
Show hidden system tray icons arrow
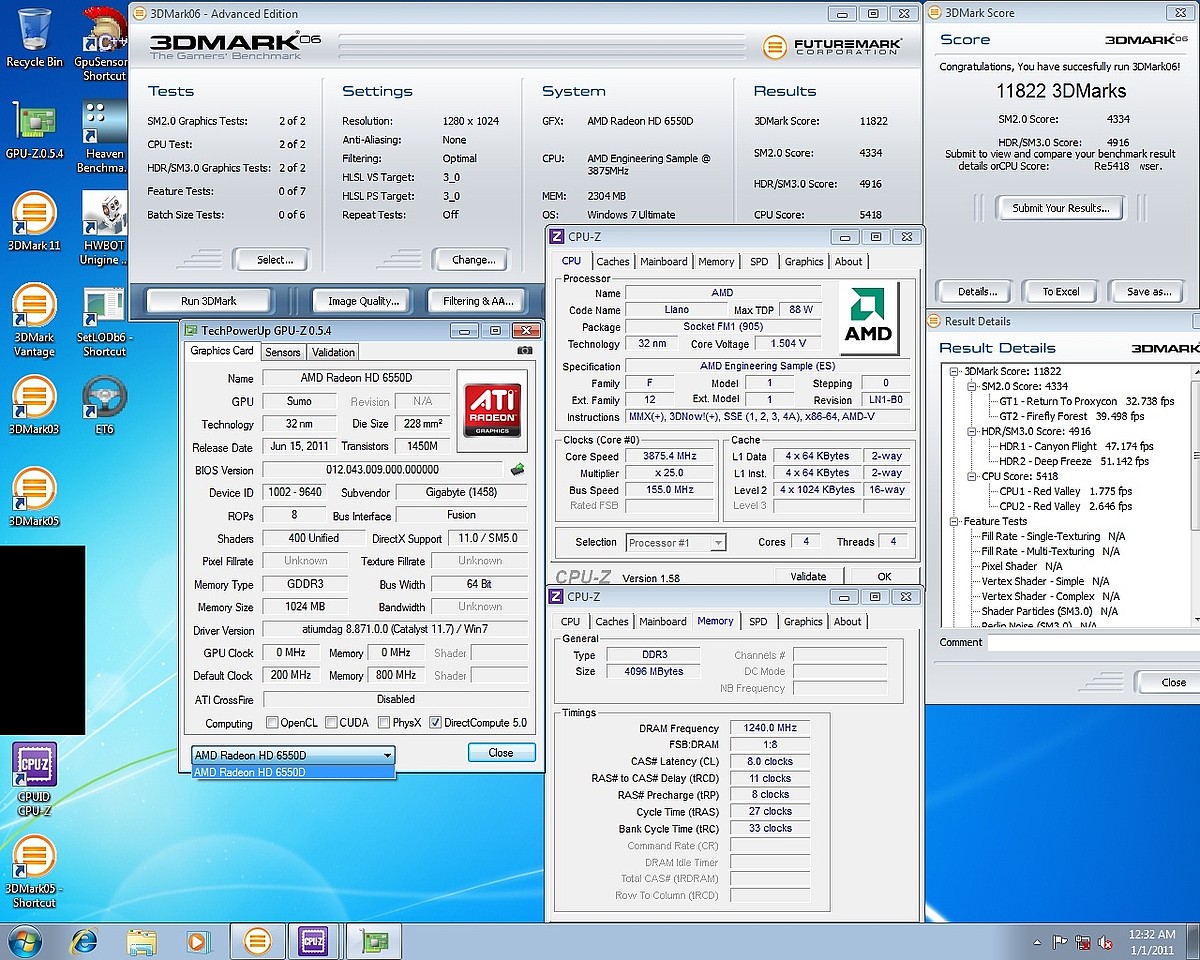(x=1037, y=942)
